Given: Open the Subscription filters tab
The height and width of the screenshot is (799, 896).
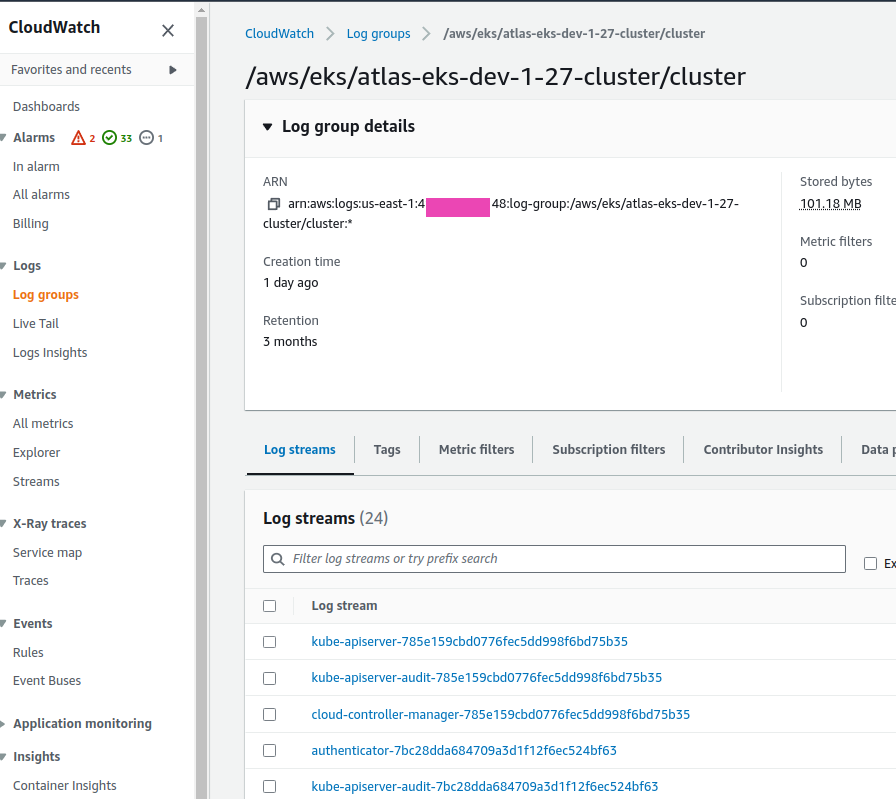Looking at the screenshot, I should pyautogui.click(x=609, y=450).
